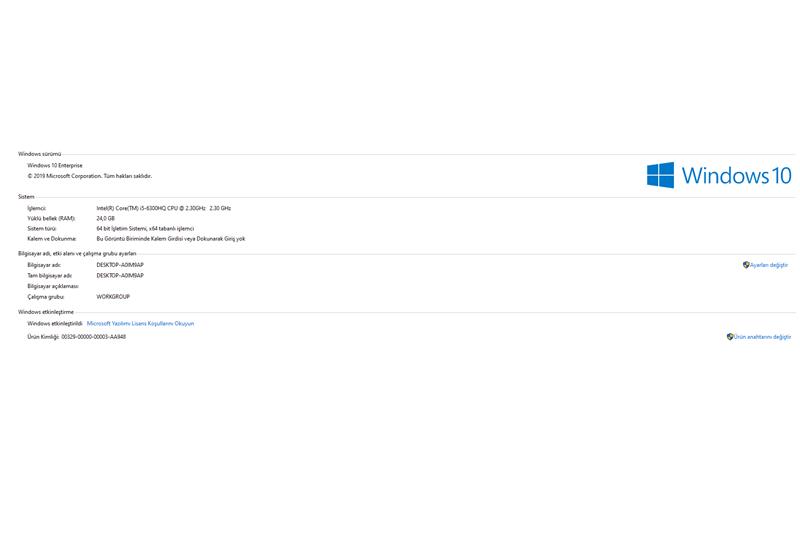Click the 'Intel(R) Core(TM) i5-6300HQ' processor value
800x536 pixels.
click(163, 208)
